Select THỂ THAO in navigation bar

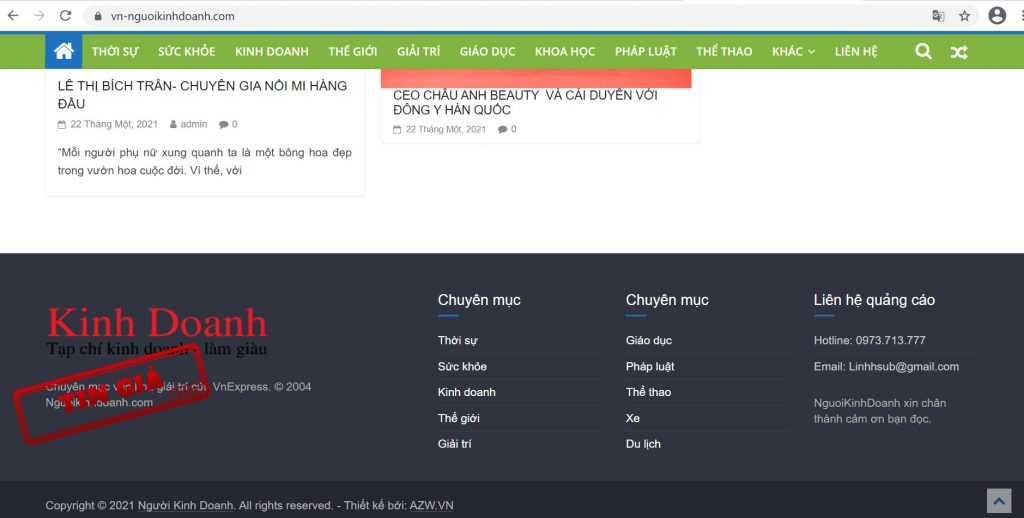pos(724,51)
